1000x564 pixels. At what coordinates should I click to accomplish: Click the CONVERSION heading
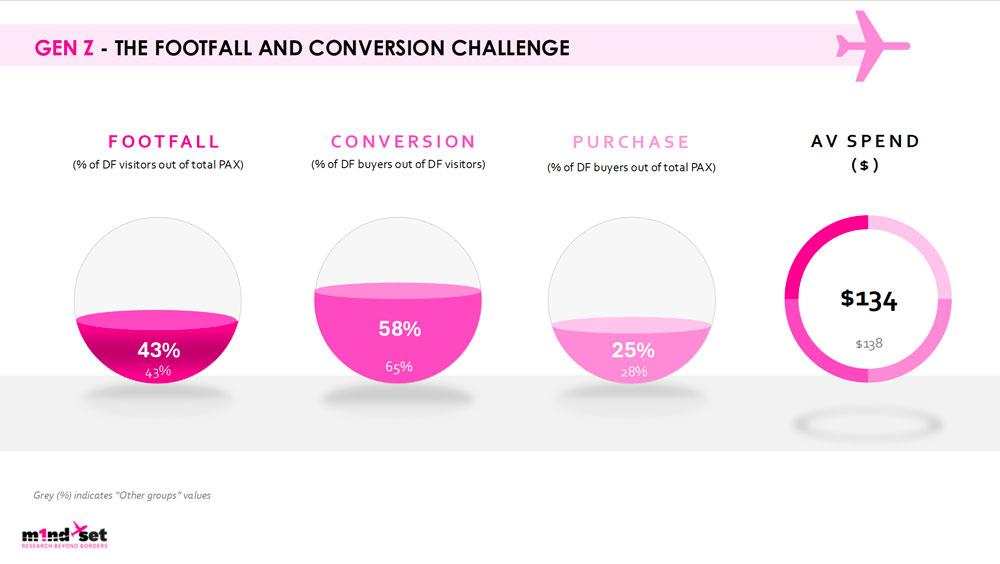403,142
